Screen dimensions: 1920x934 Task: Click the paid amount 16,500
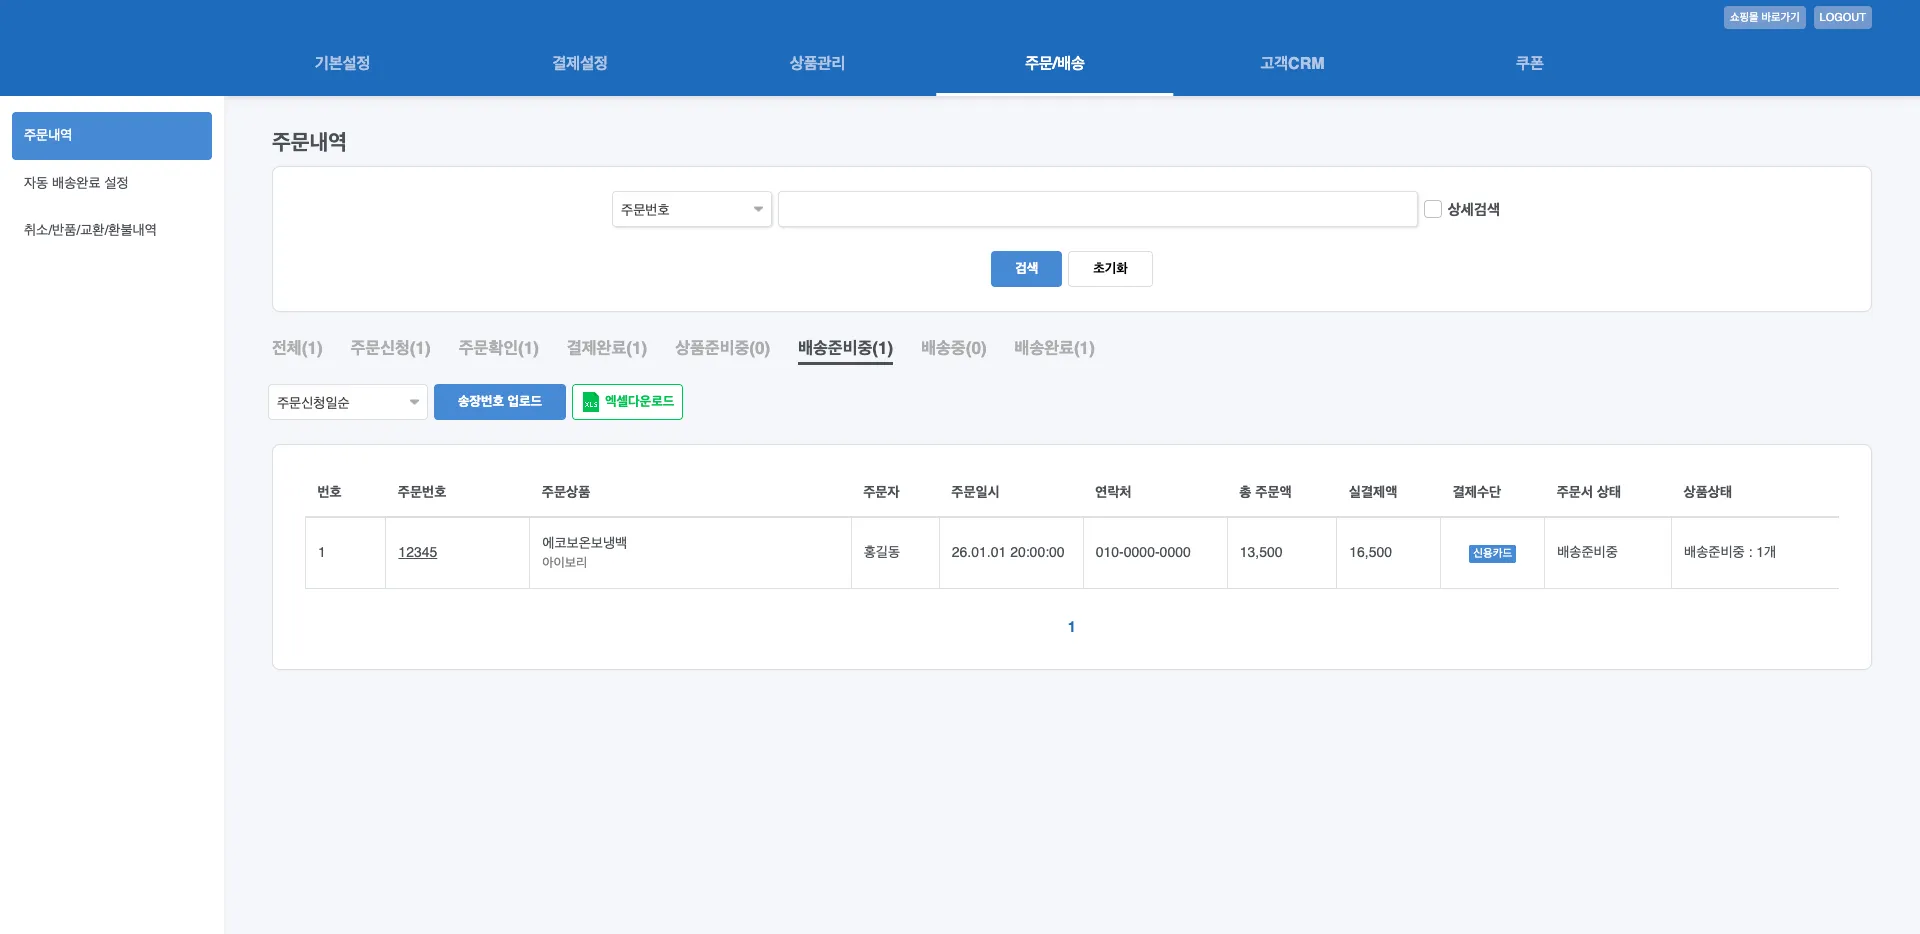click(1370, 552)
